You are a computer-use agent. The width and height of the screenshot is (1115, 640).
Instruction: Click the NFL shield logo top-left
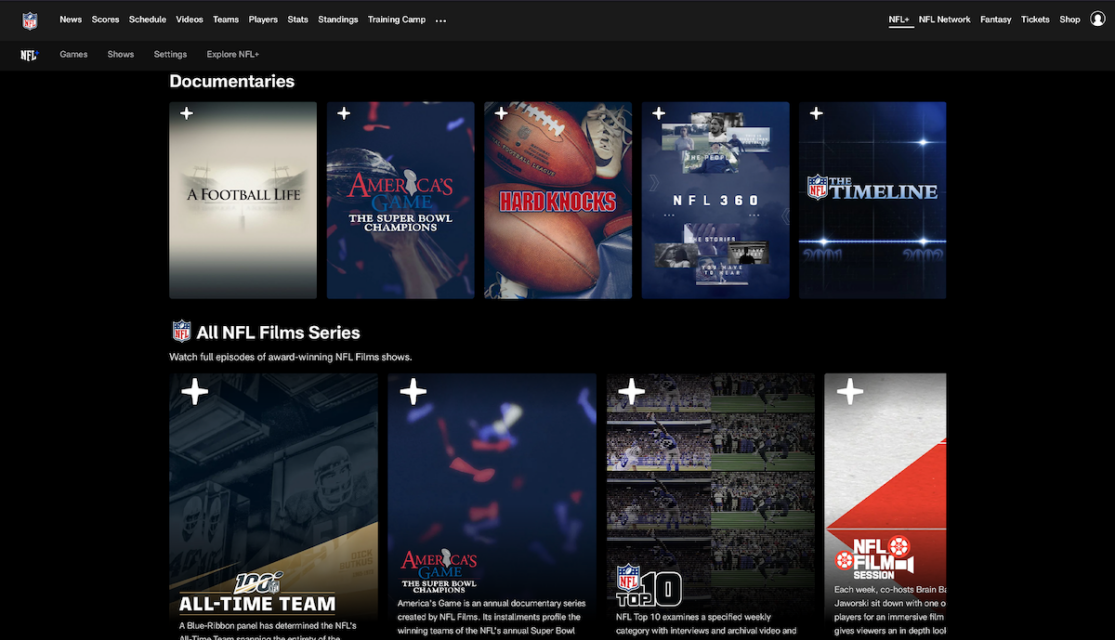pyautogui.click(x=30, y=19)
